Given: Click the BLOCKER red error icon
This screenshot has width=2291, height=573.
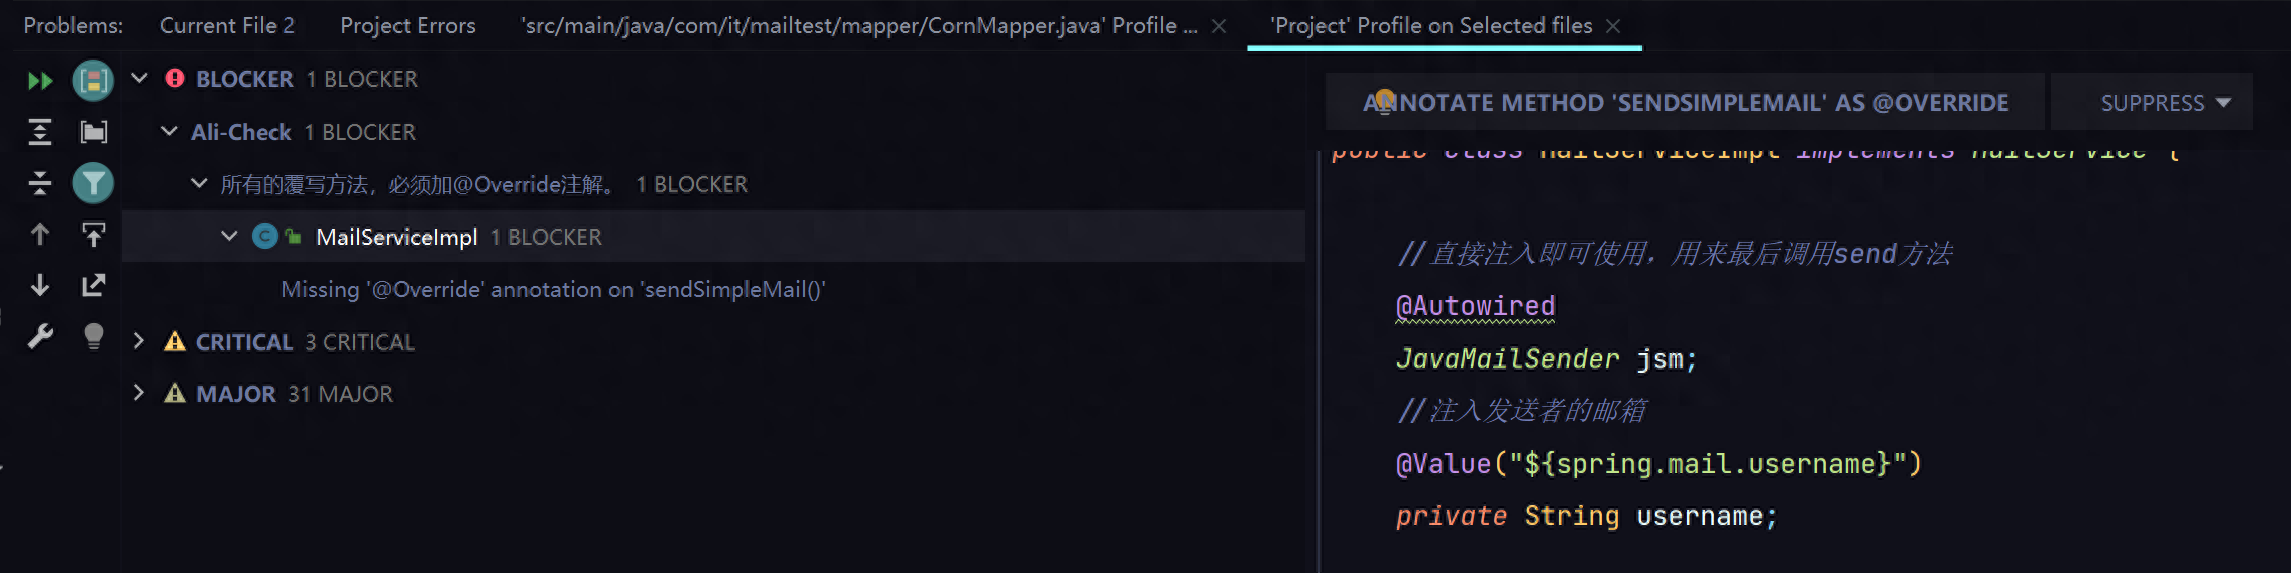Looking at the screenshot, I should (x=175, y=78).
